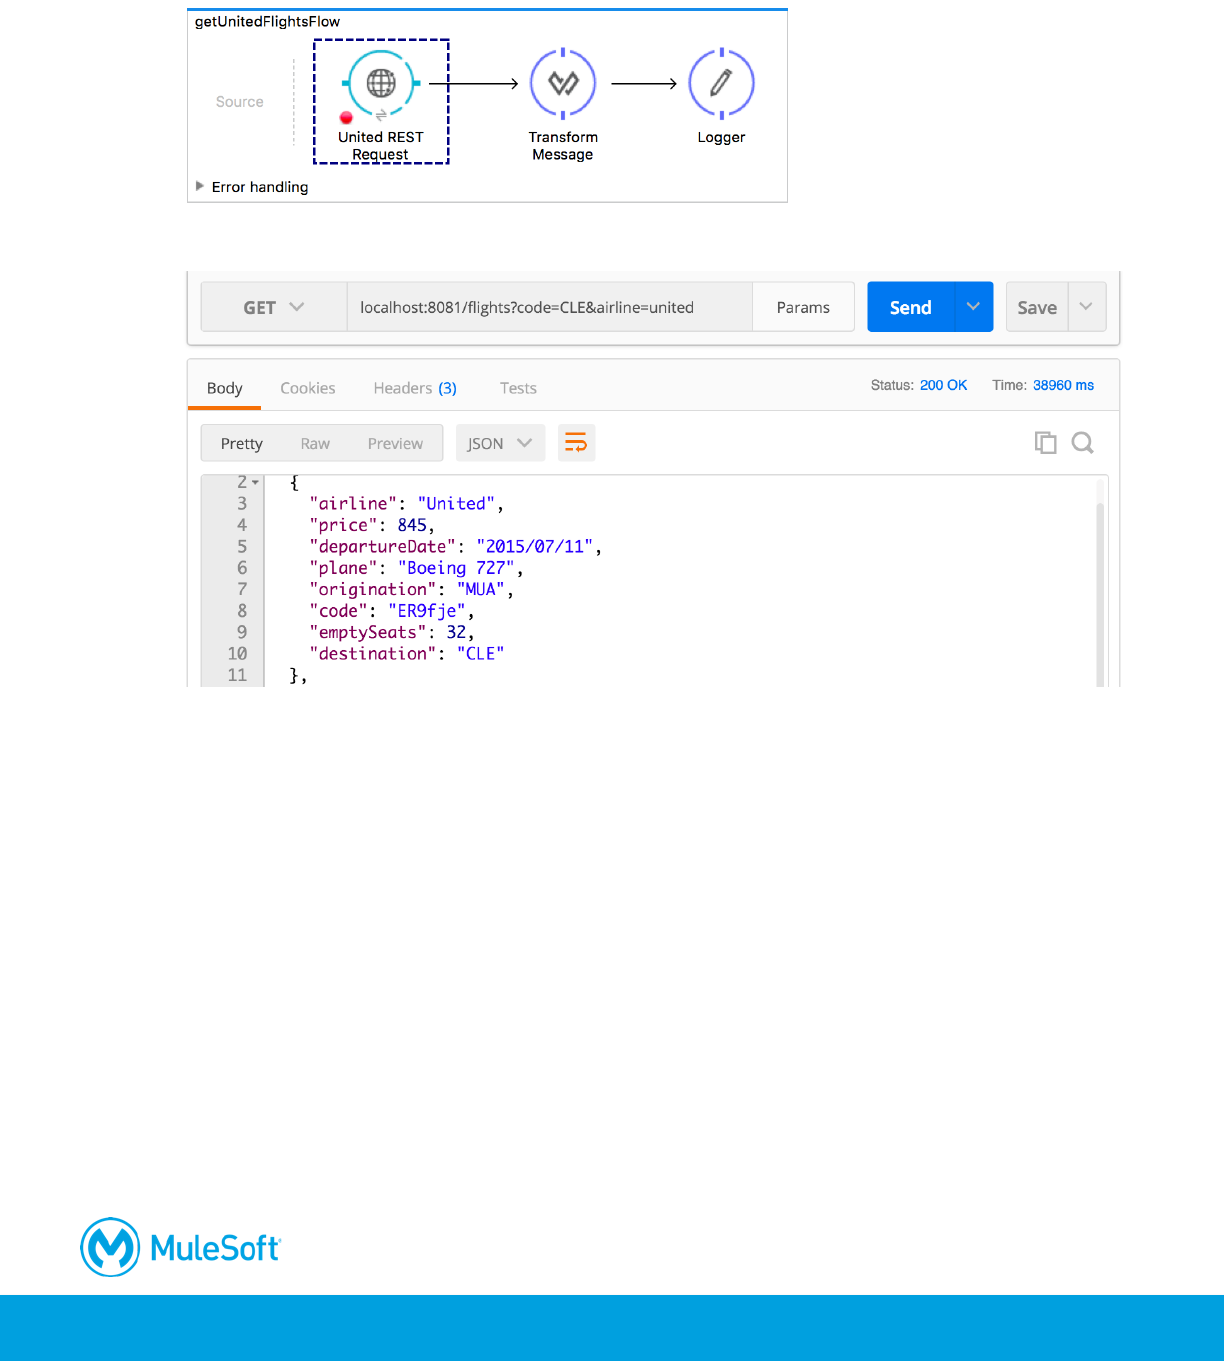Click the "departureDate" JSON line
This screenshot has width=1224, height=1361.
[455, 547]
